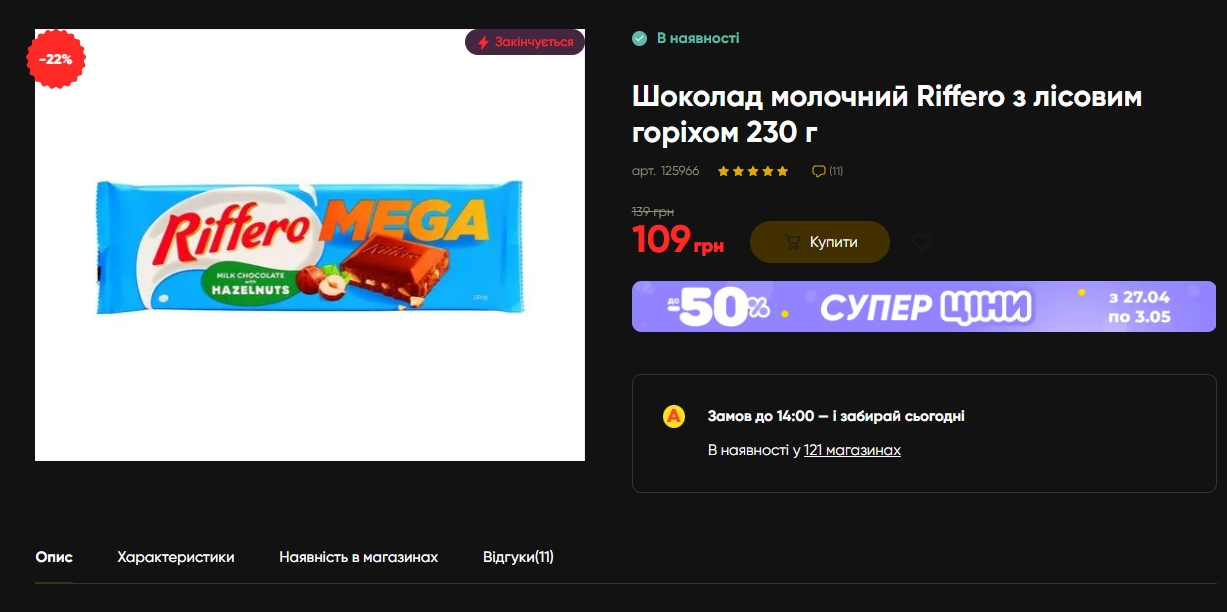
Task: Show the Відгуки(11) tab
Action: click(x=518, y=557)
